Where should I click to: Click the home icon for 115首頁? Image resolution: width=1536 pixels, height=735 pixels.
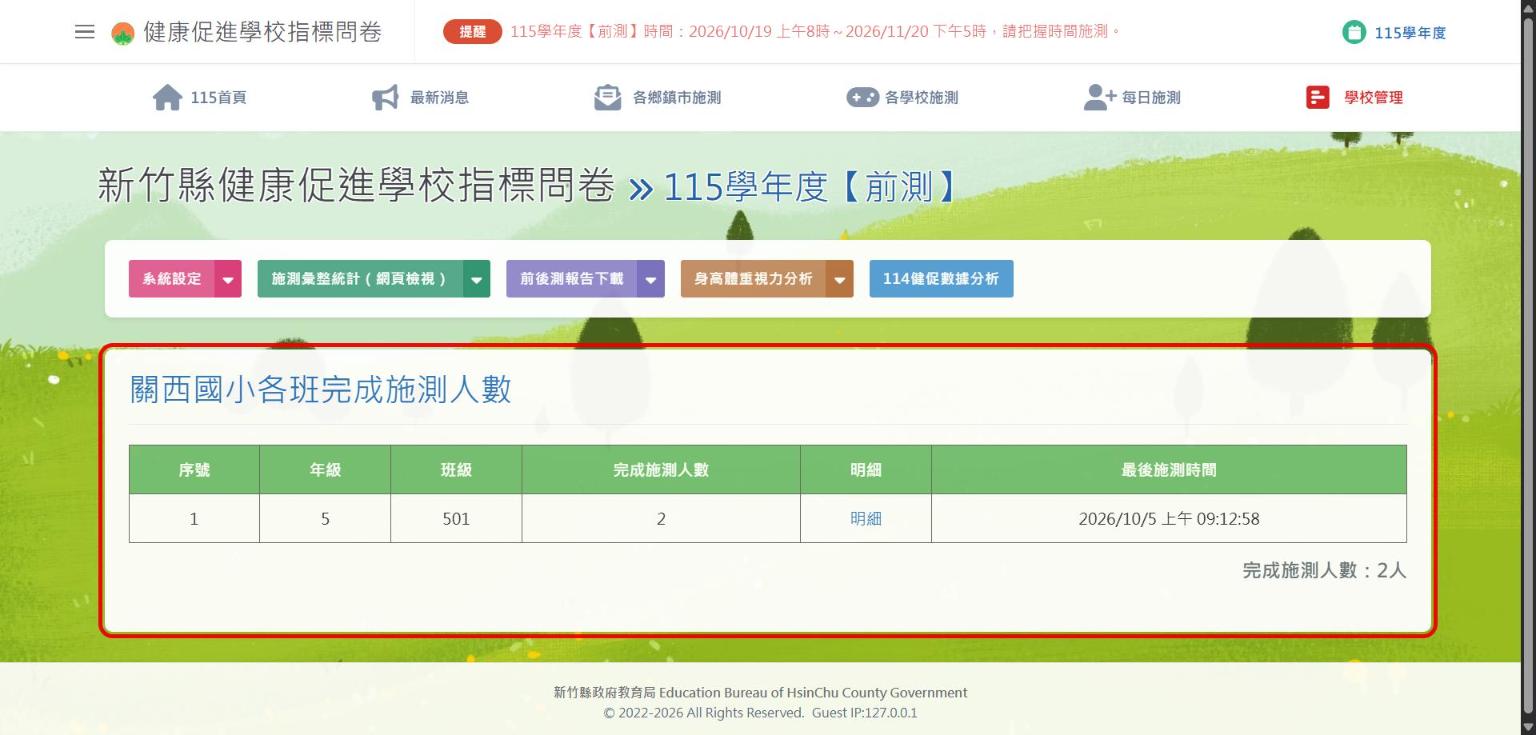(167, 97)
